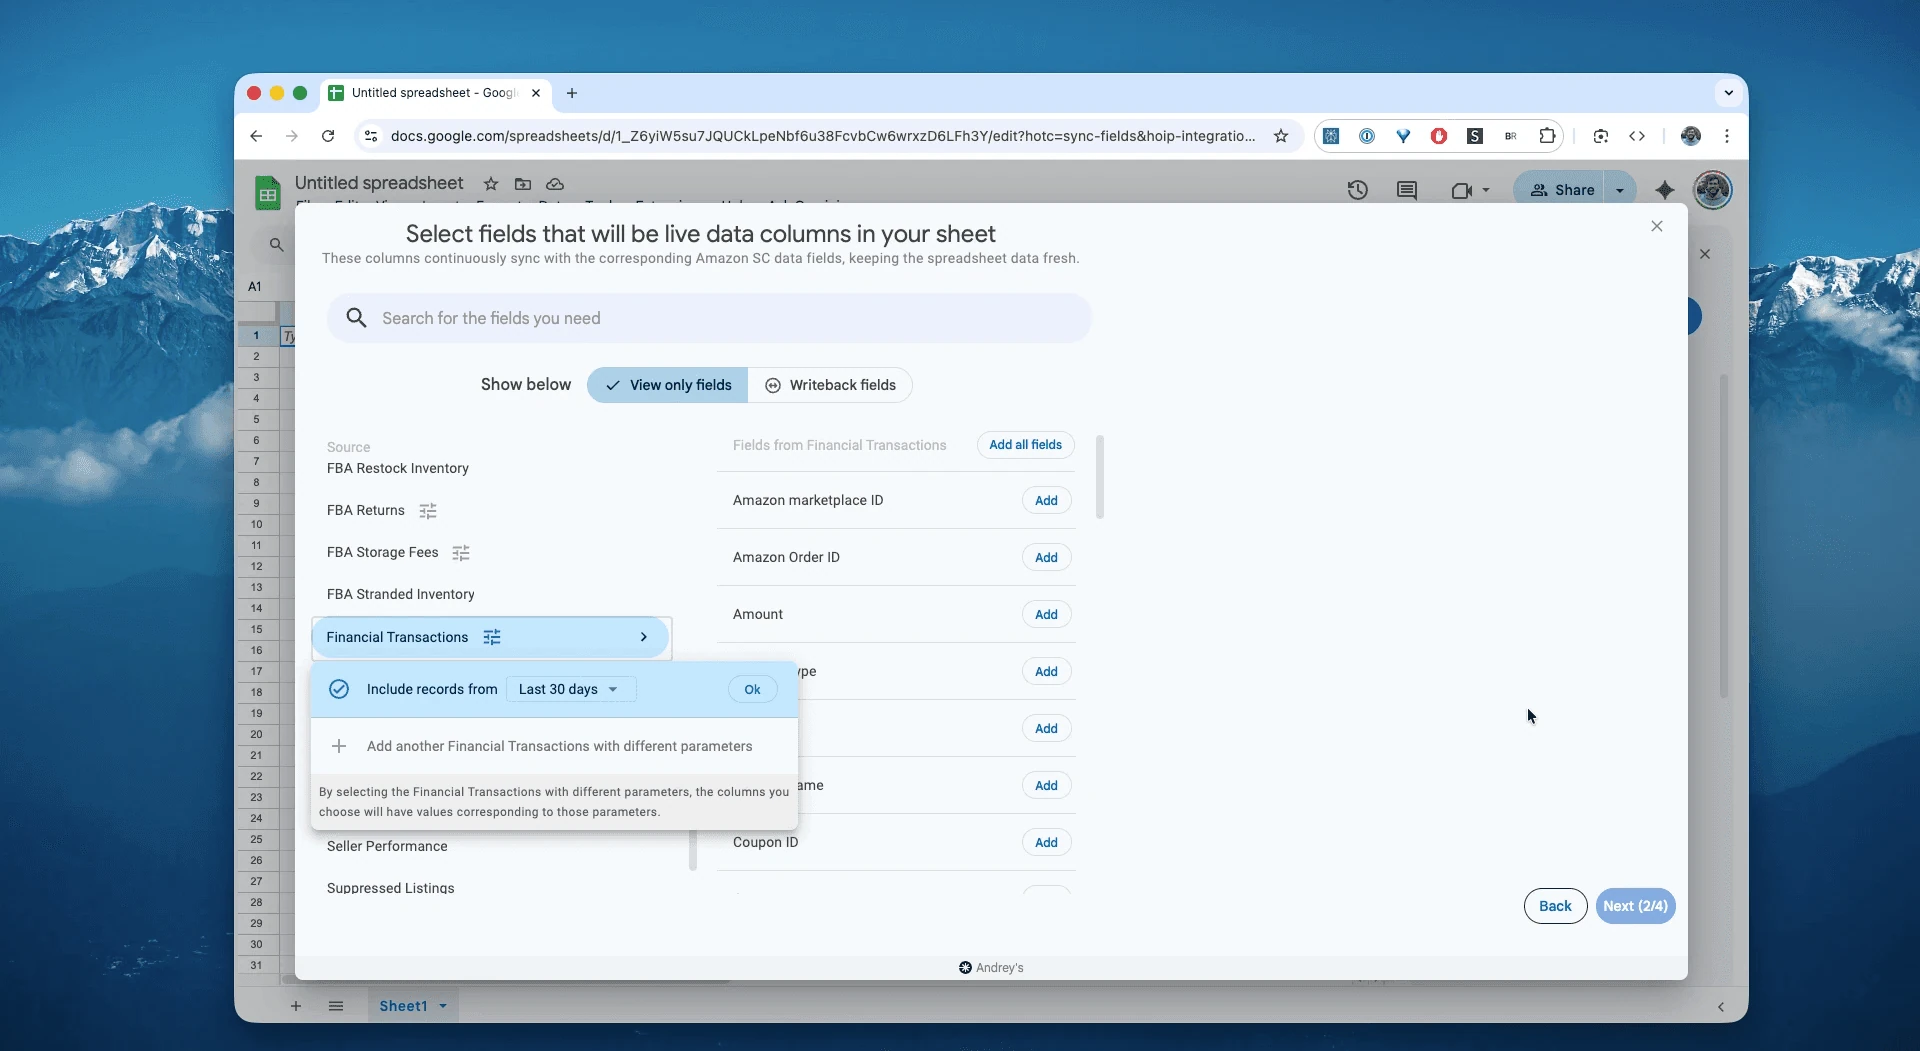1920x1051 pixels.
Task: Select Seller Performance source
Action: 387,846
